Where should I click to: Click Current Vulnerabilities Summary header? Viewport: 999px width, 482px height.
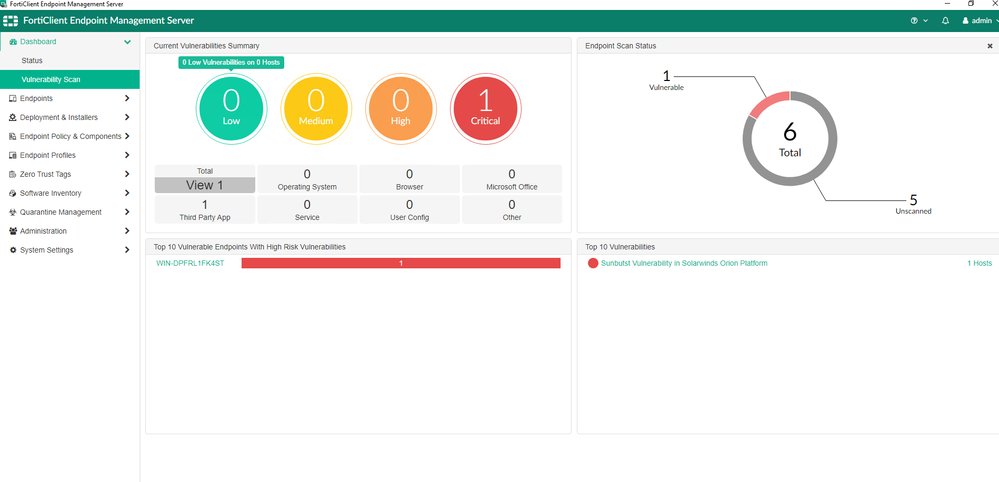coord(206,46)
